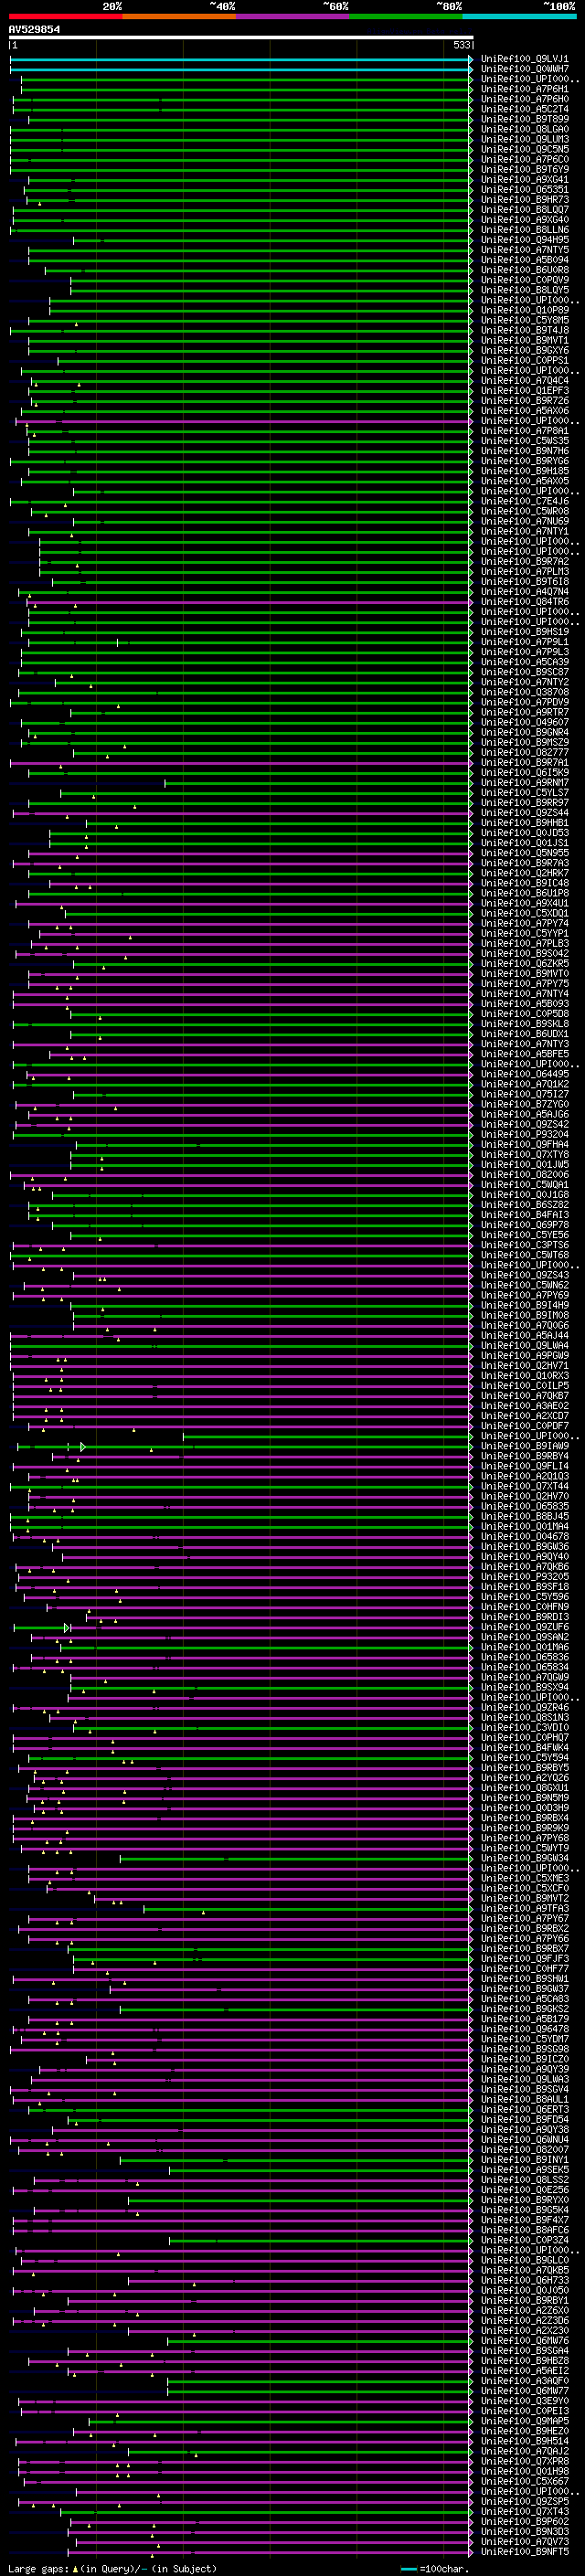Click the cyan alignment bar for UniRef100_Q0WWH7

click(241, 69)
